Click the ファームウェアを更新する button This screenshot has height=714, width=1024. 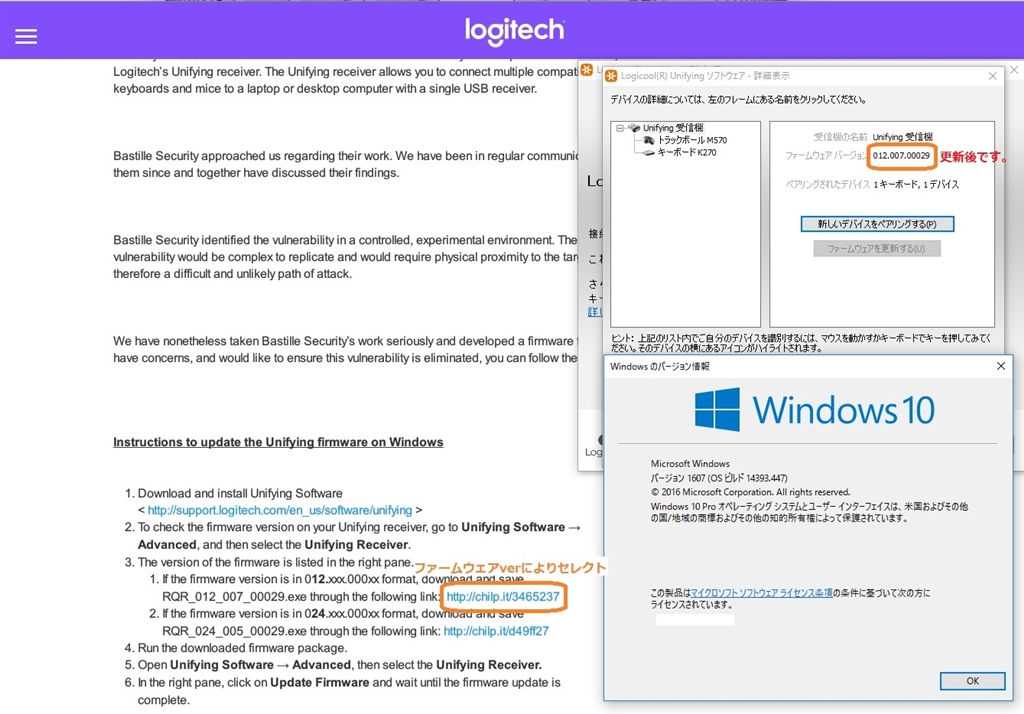pos(877,249)
